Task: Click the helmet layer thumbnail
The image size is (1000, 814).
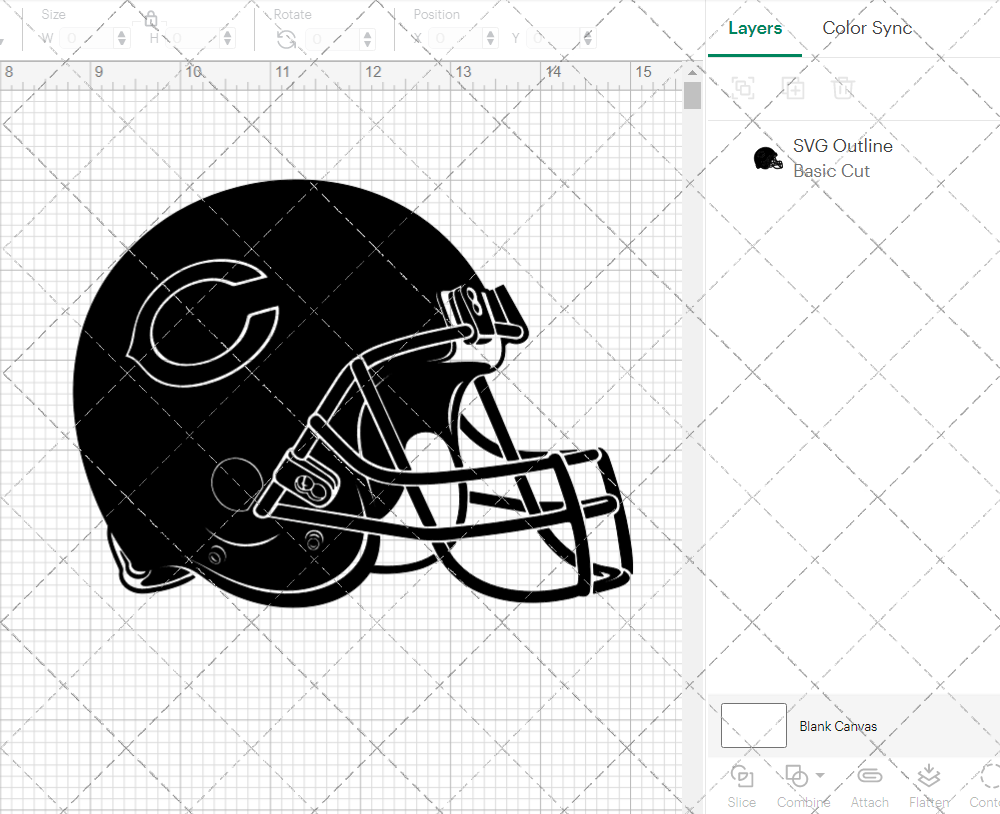Action: [767, 158]
